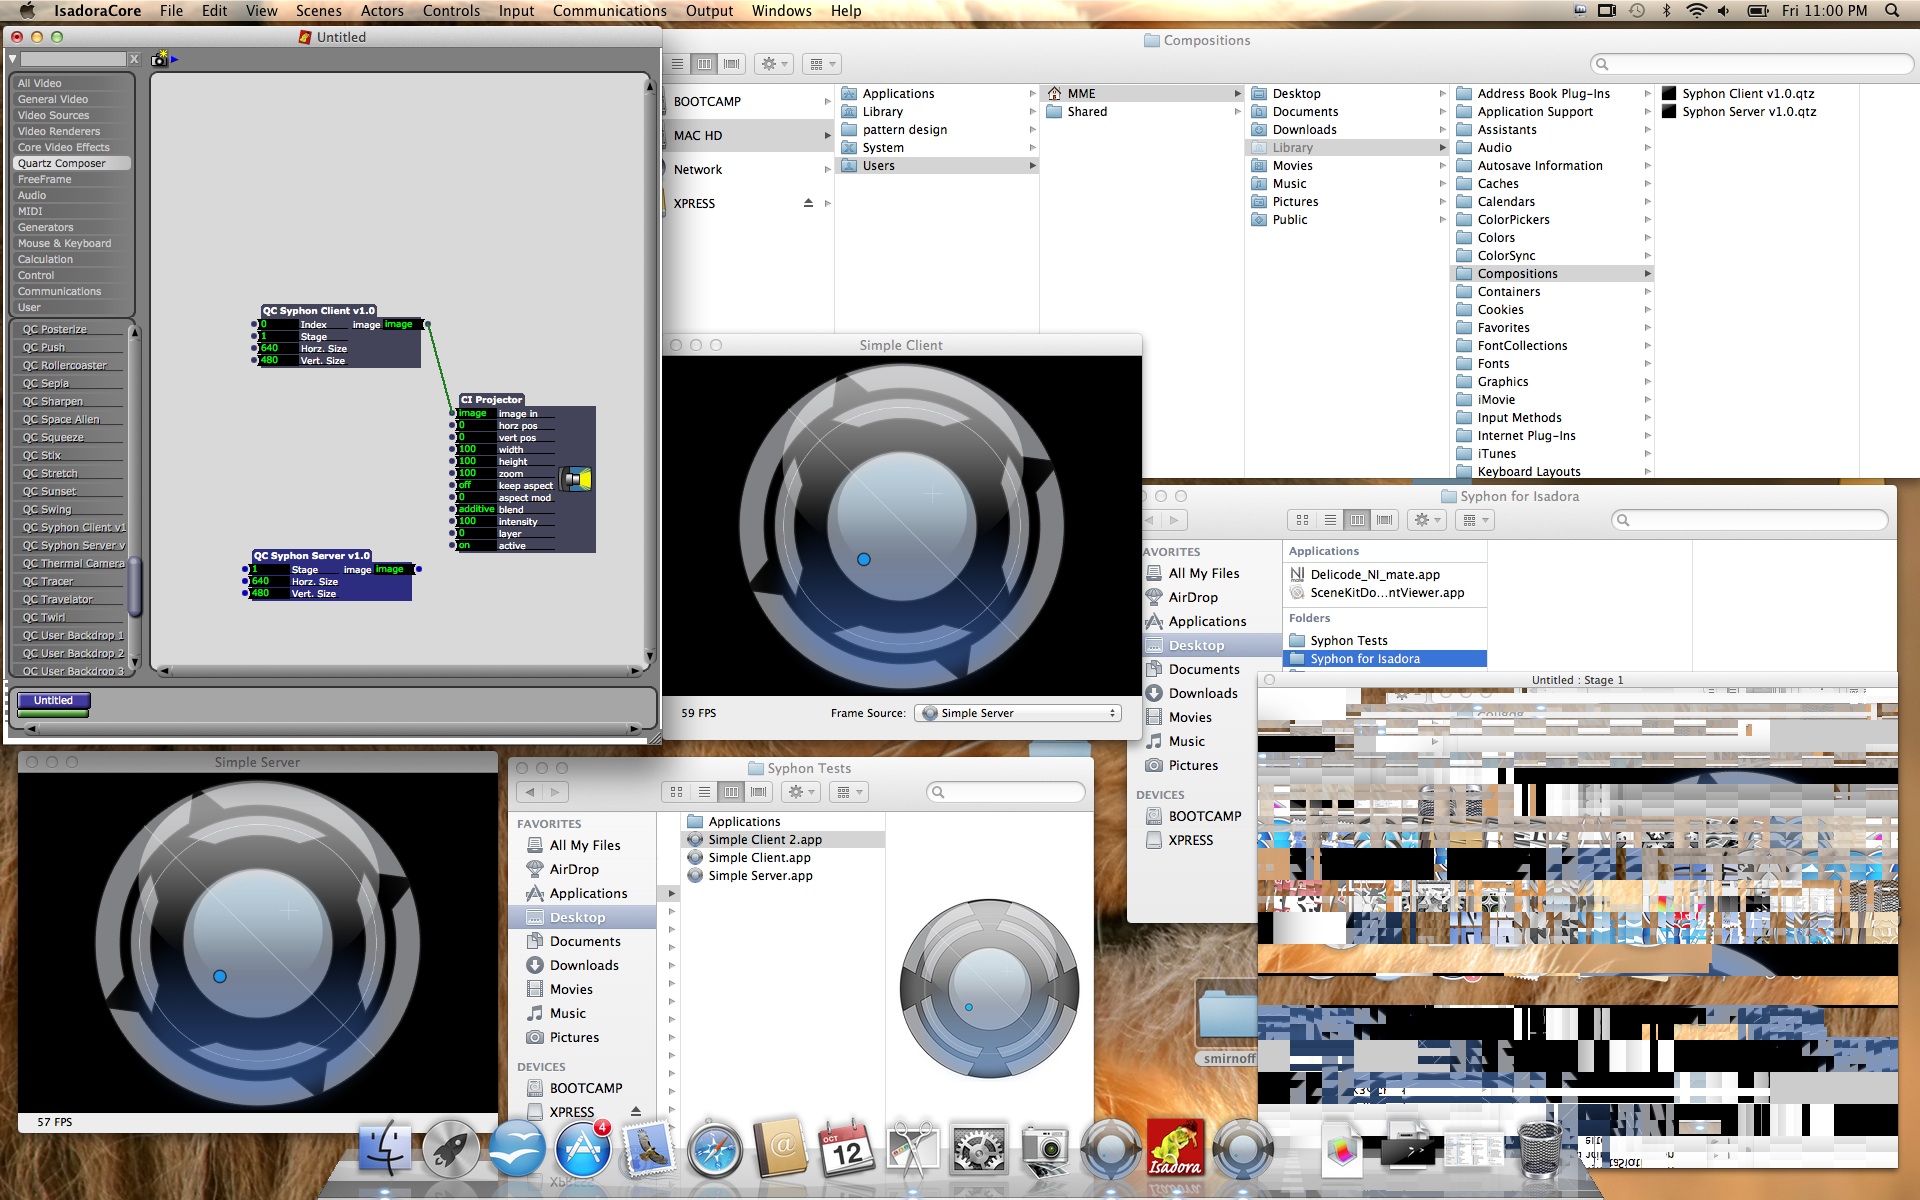1920x1200 pixels.
Task: Open Address Book in the dock
Action: tap(781, 1149)
